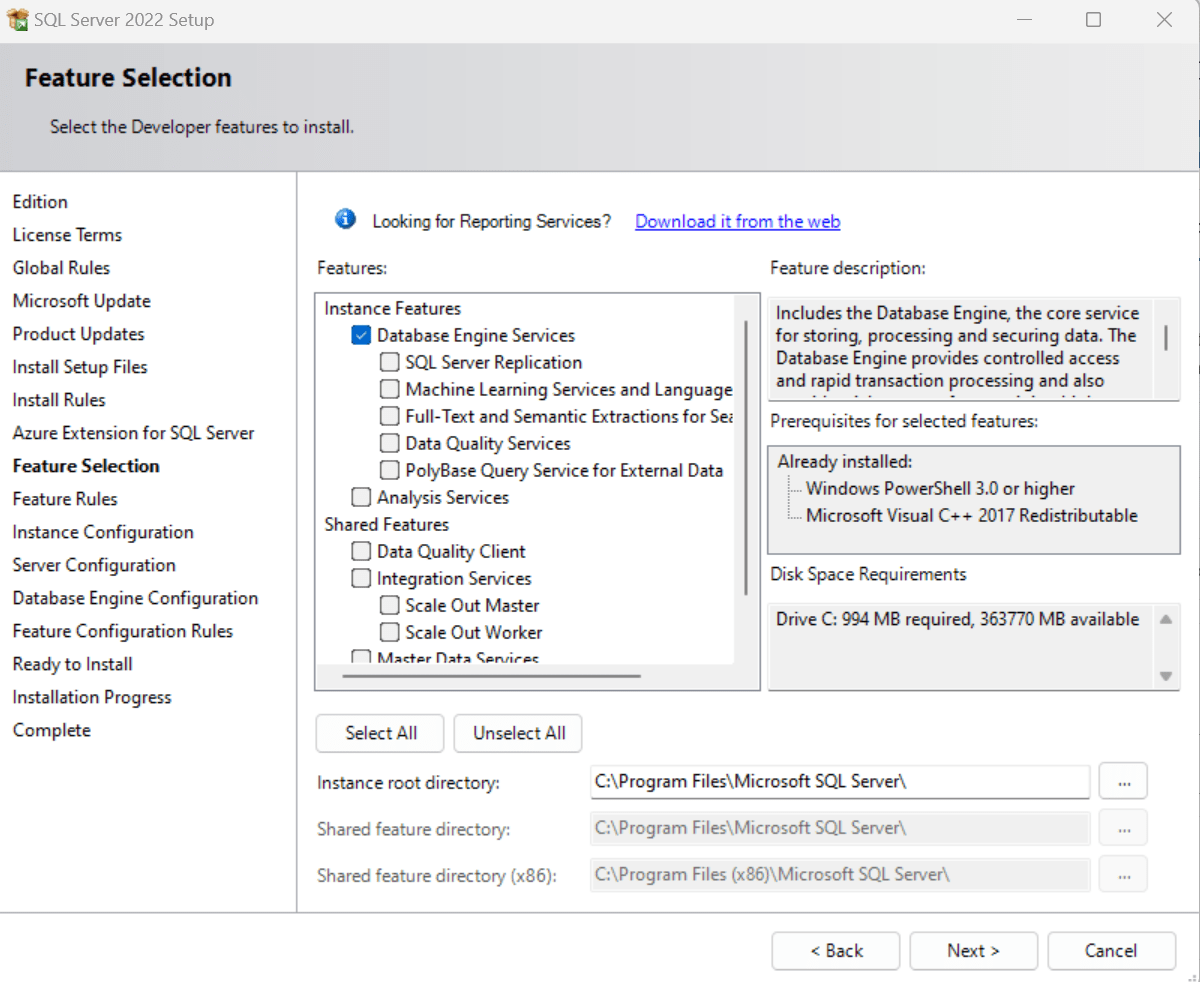
Task: Check Integration Services checkbox
Action: click(361, 579)
